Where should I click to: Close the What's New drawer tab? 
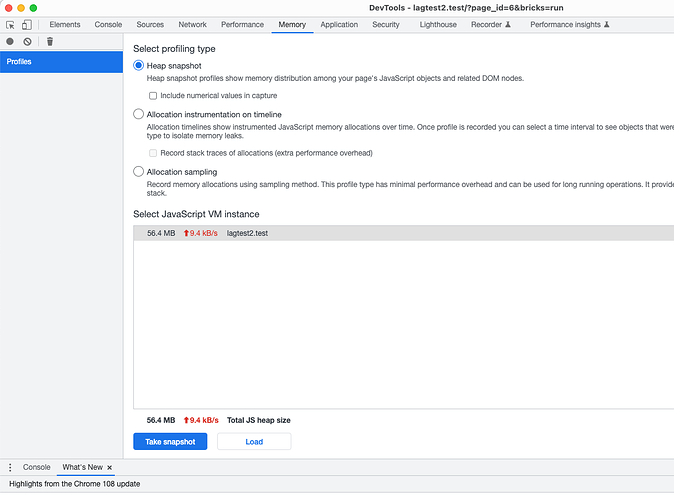(x=111, y=467)
